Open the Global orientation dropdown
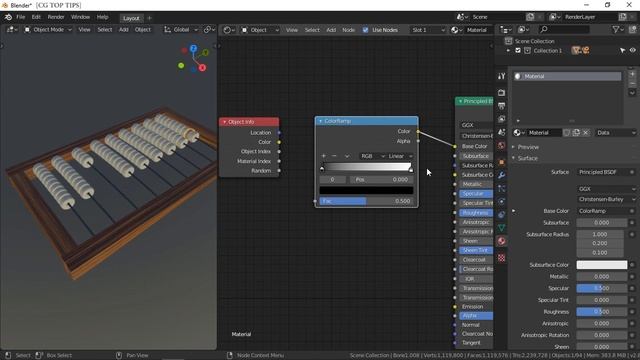The width and height of the screenshot is (640, 360). 181,30
